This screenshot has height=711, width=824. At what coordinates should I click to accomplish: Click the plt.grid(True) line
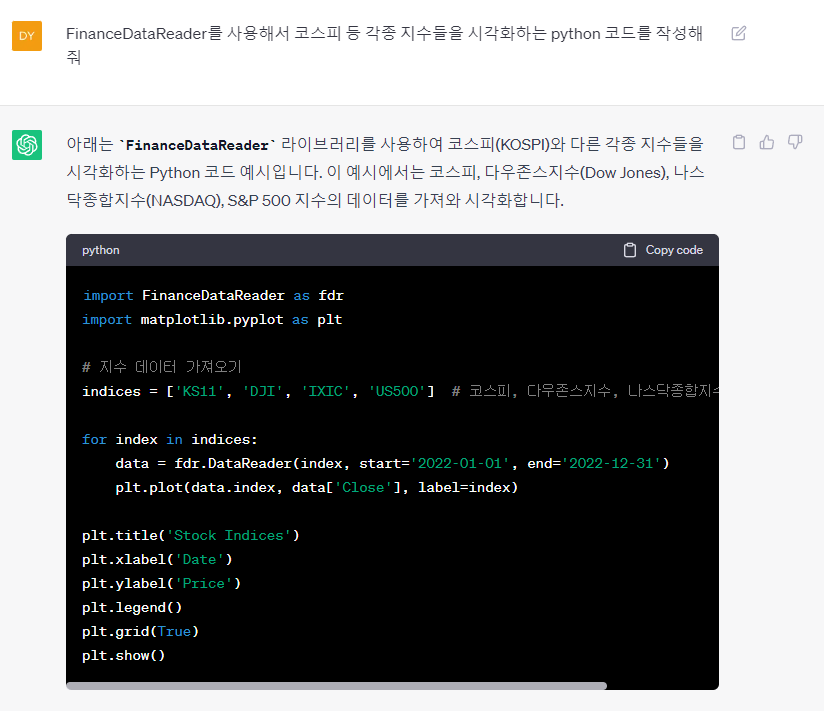pos(140,632)
